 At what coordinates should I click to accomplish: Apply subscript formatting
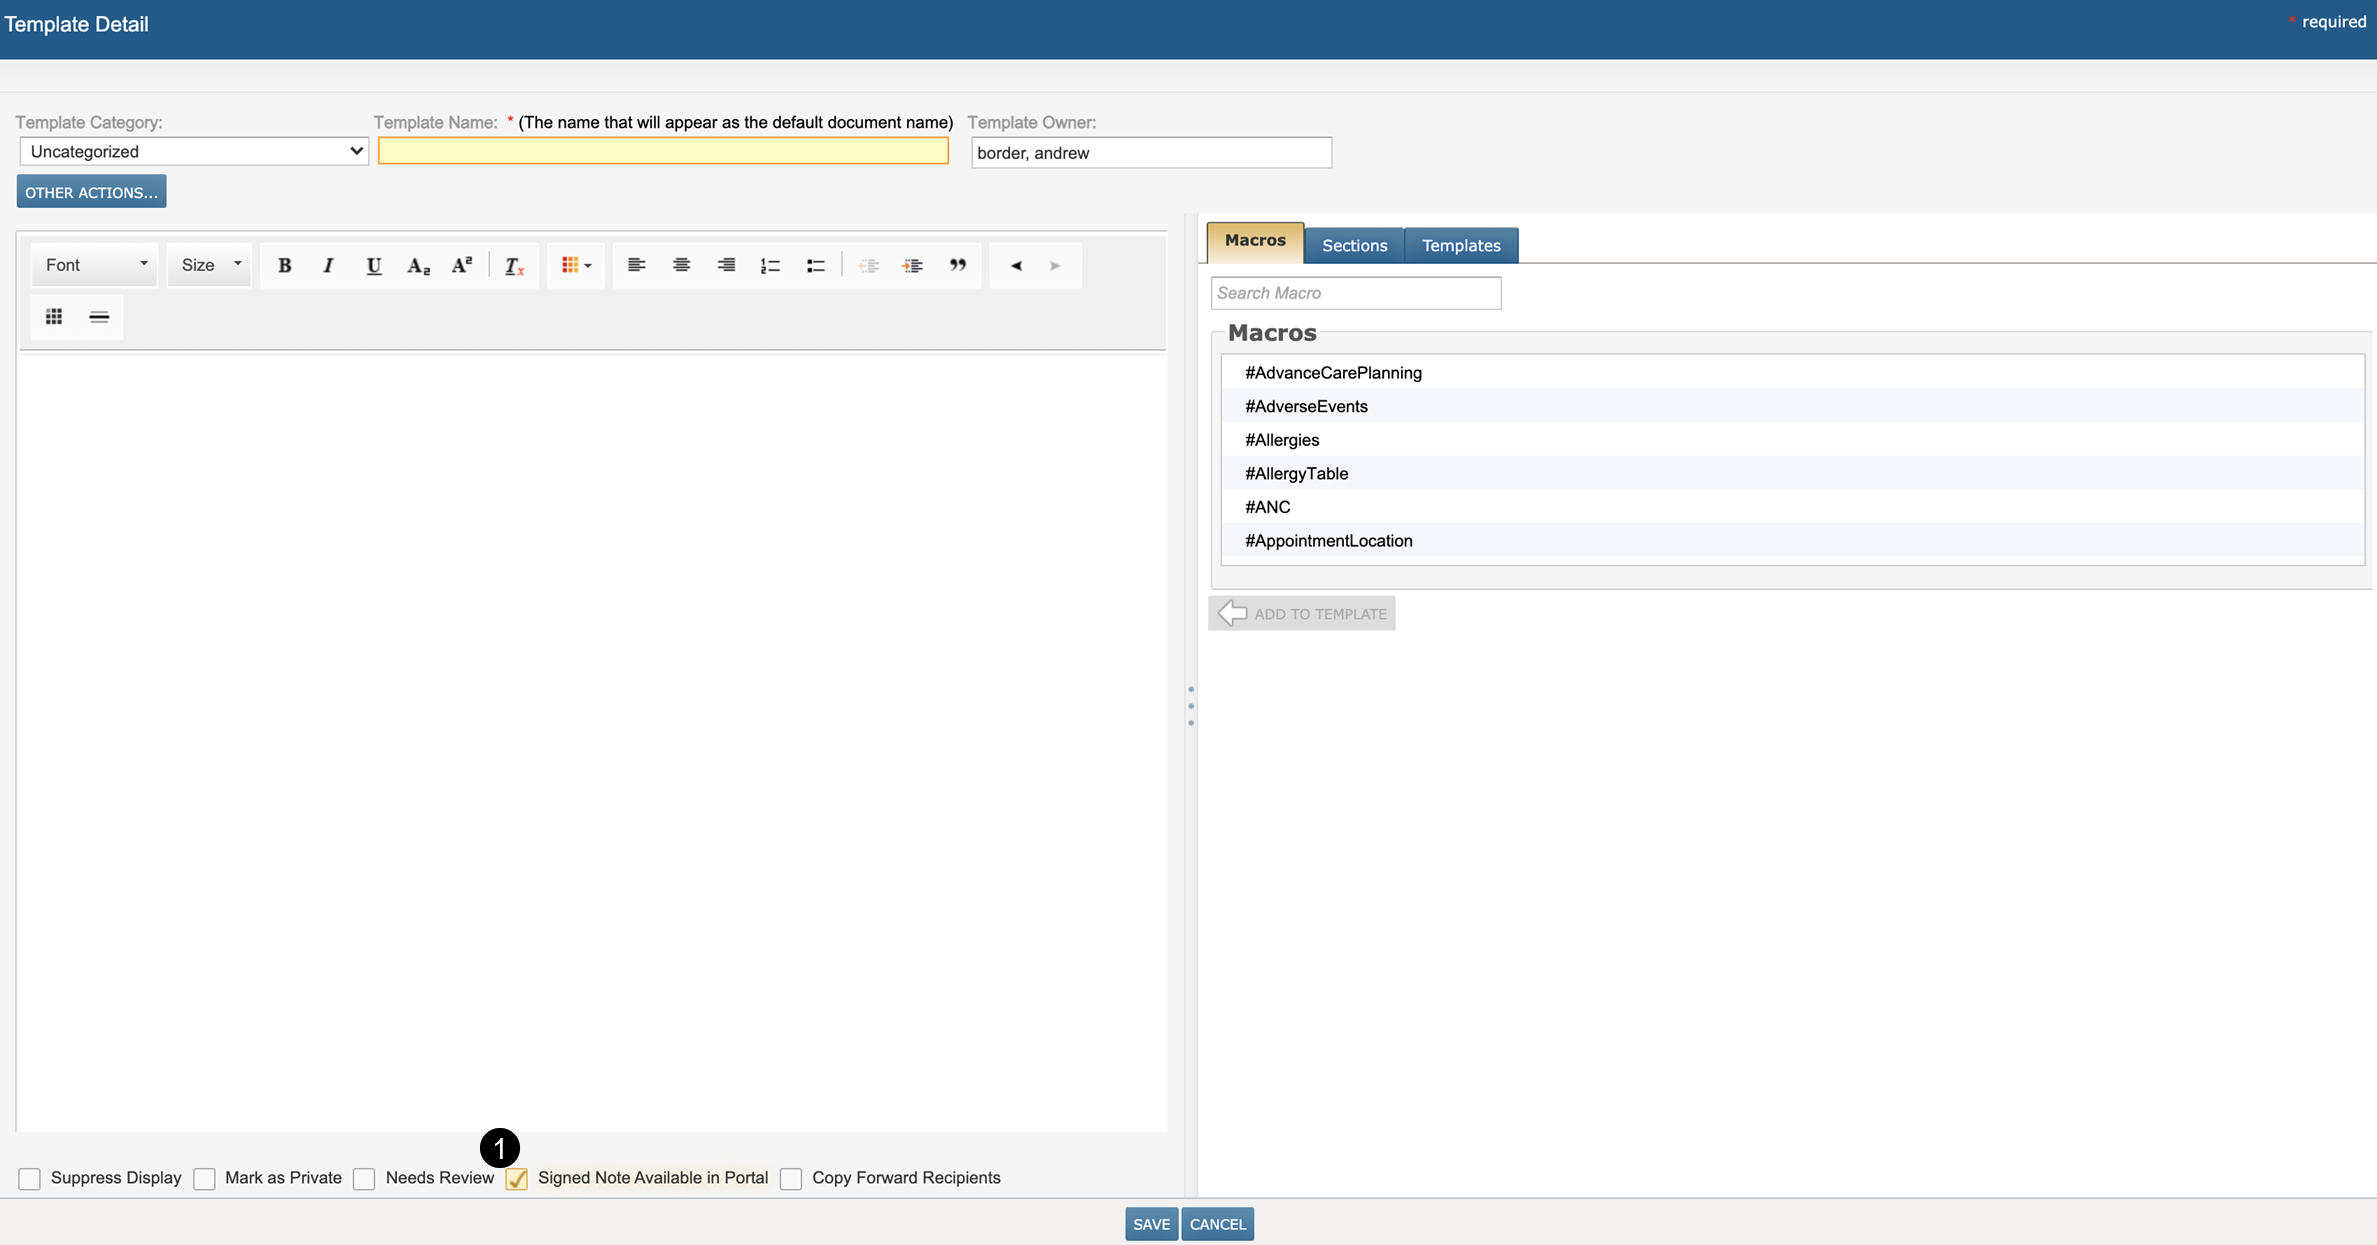418,265
